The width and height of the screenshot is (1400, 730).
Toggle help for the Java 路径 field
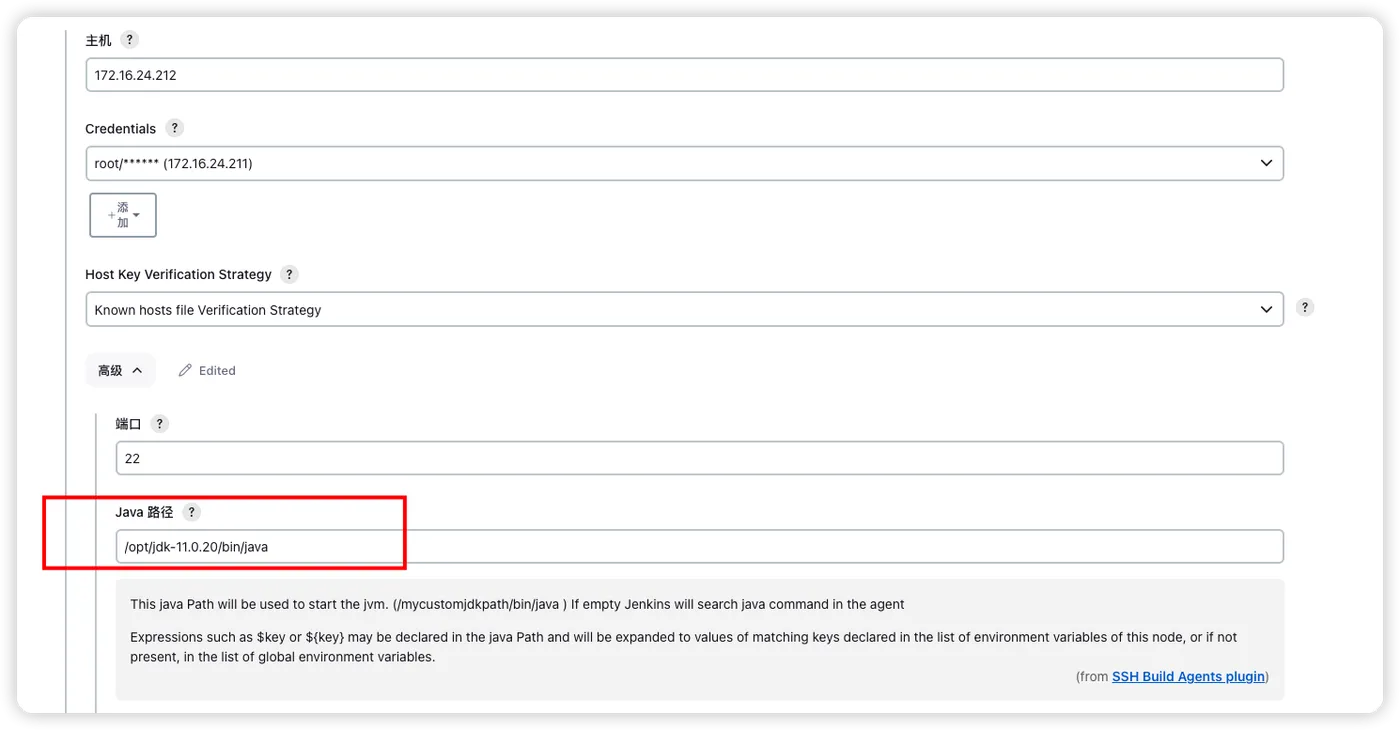pos(191,512)
